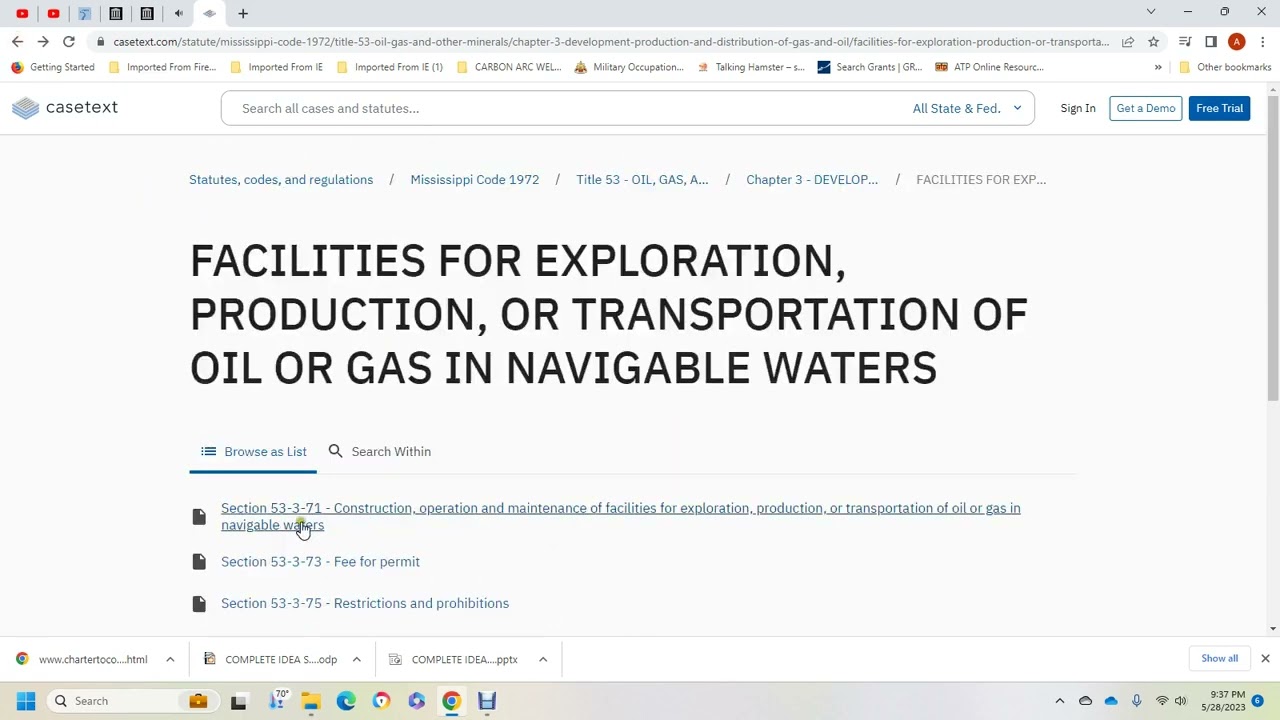Click the document icon beside Section 53-3-73
This screenshot has width=1280, height=720.
pos(199,562)
